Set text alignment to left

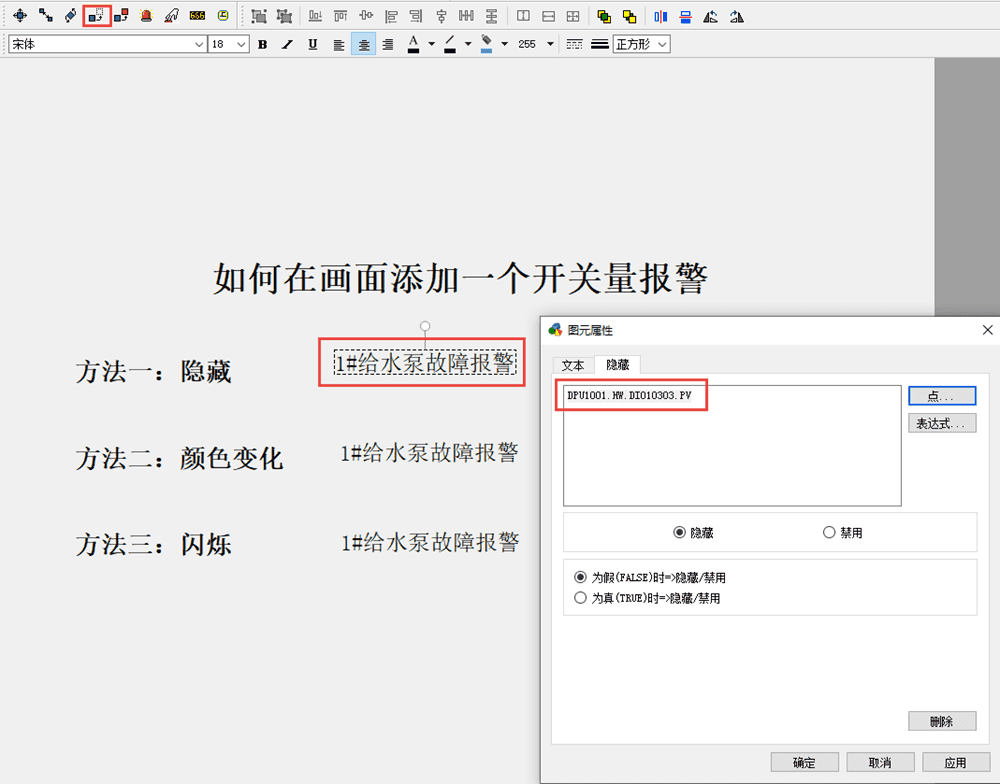[339, 44]
